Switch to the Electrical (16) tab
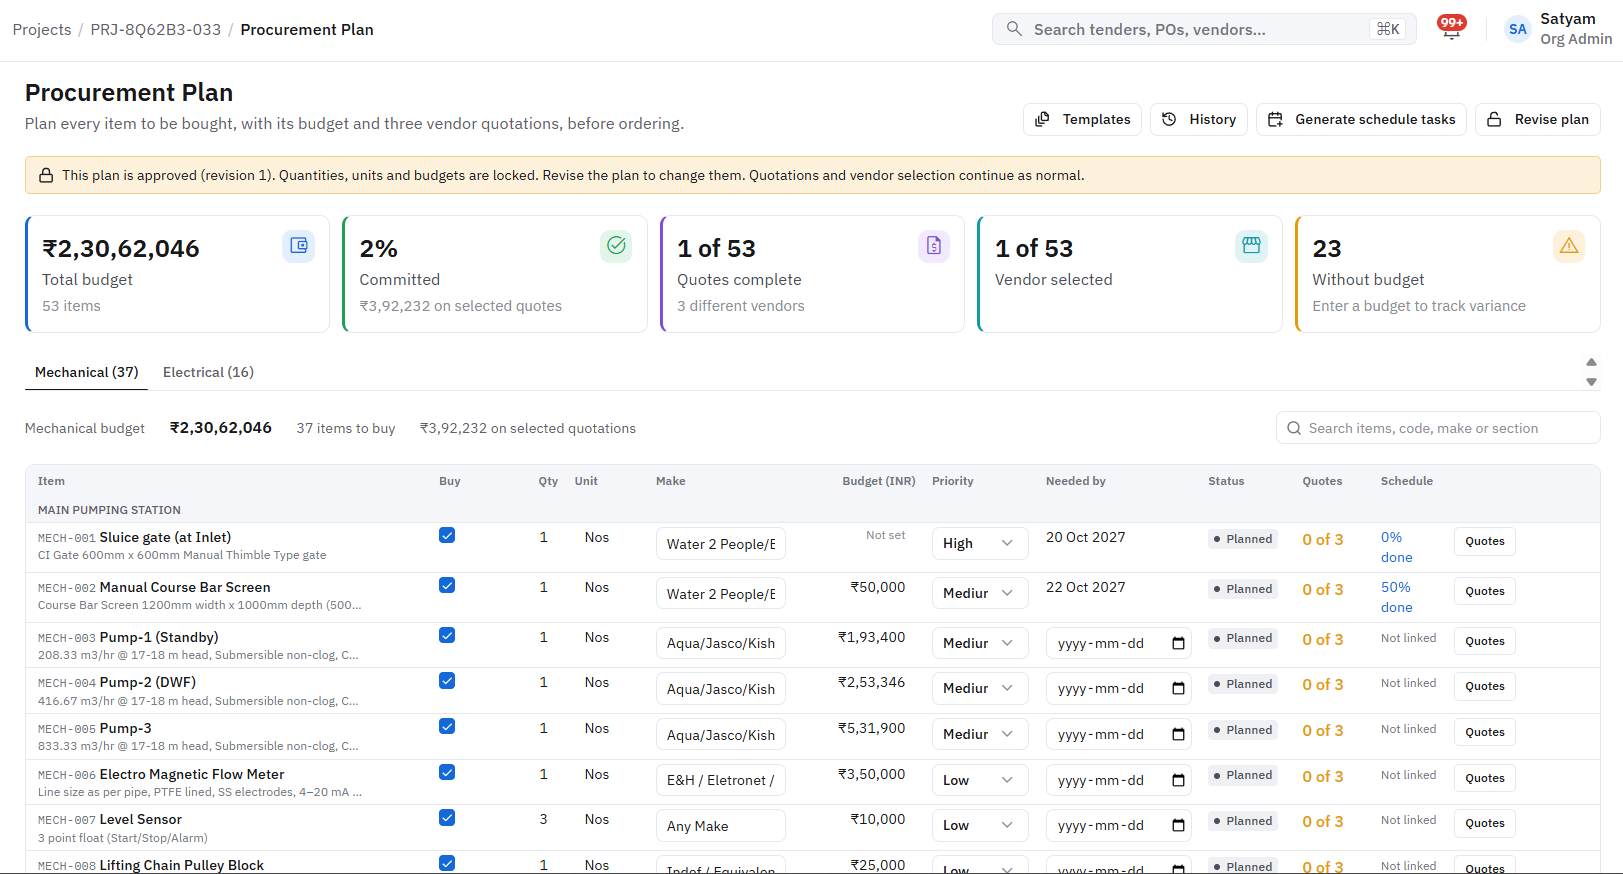 point(208,372)
